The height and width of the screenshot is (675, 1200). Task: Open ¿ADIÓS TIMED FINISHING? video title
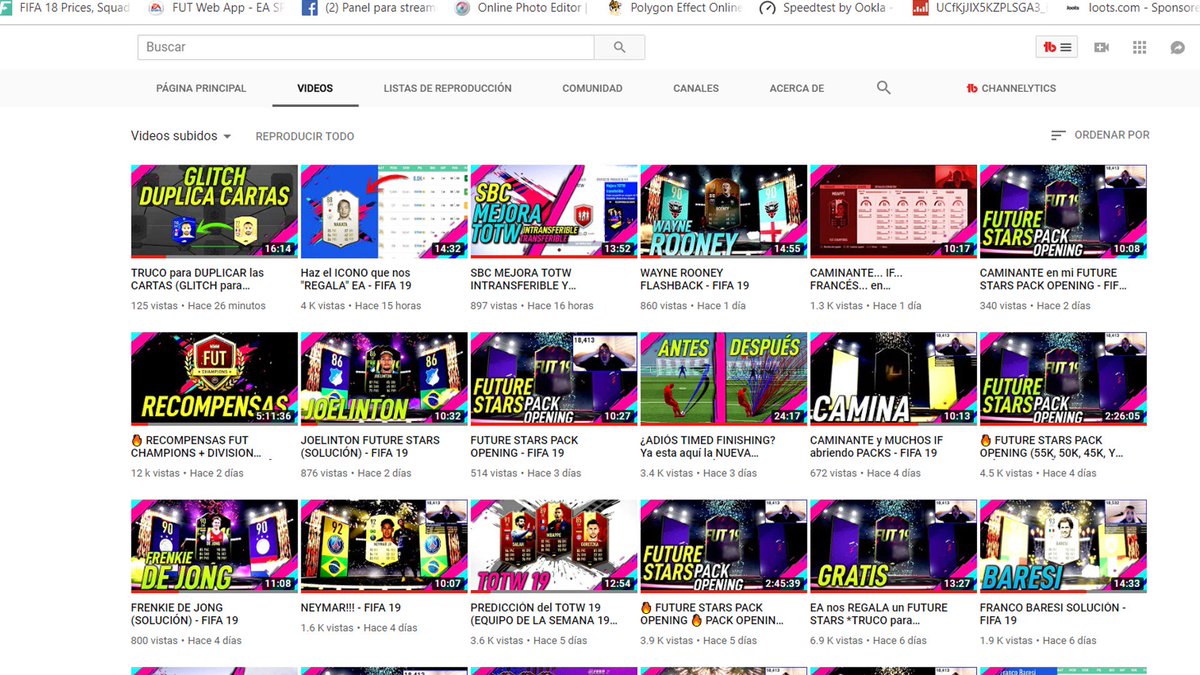tap(708, 446)
